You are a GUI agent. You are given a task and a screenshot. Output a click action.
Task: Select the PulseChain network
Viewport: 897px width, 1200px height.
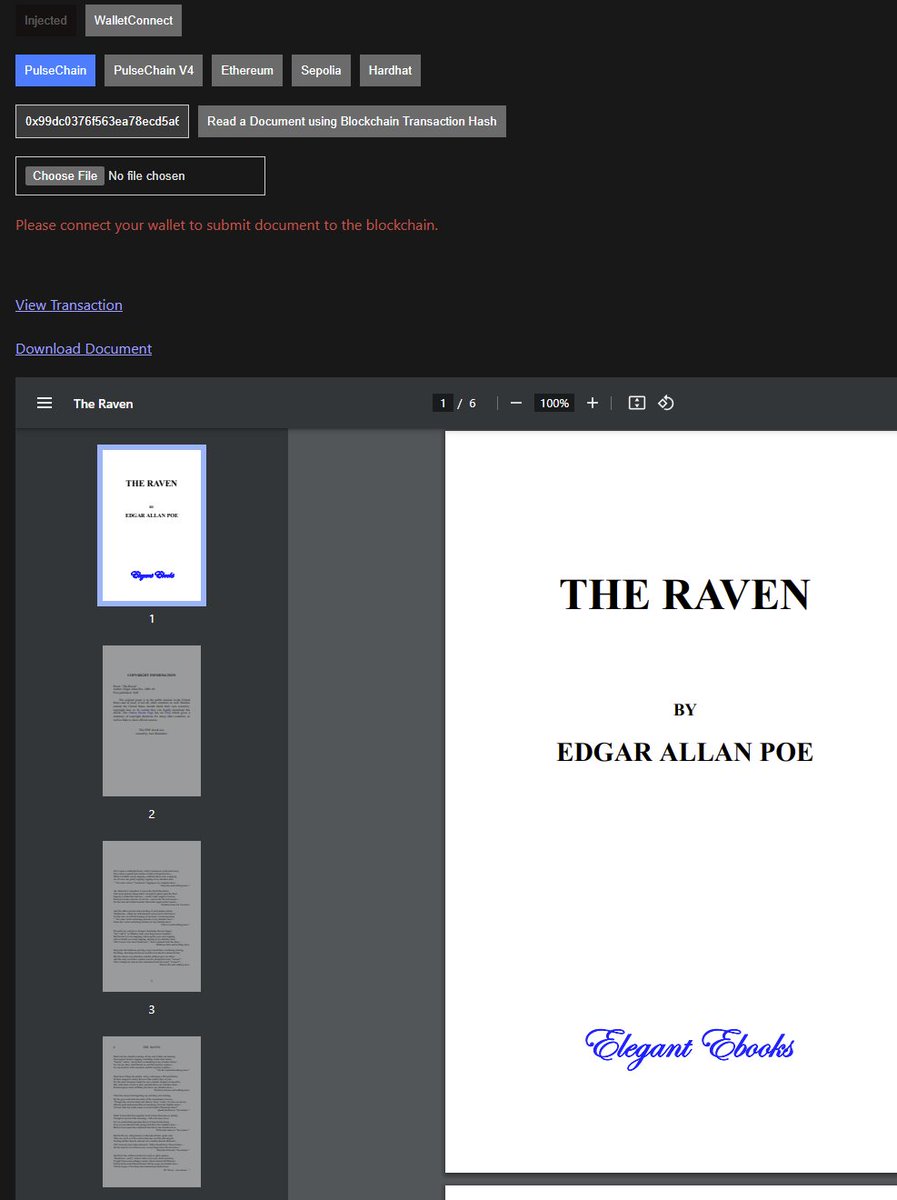(55, 71)
